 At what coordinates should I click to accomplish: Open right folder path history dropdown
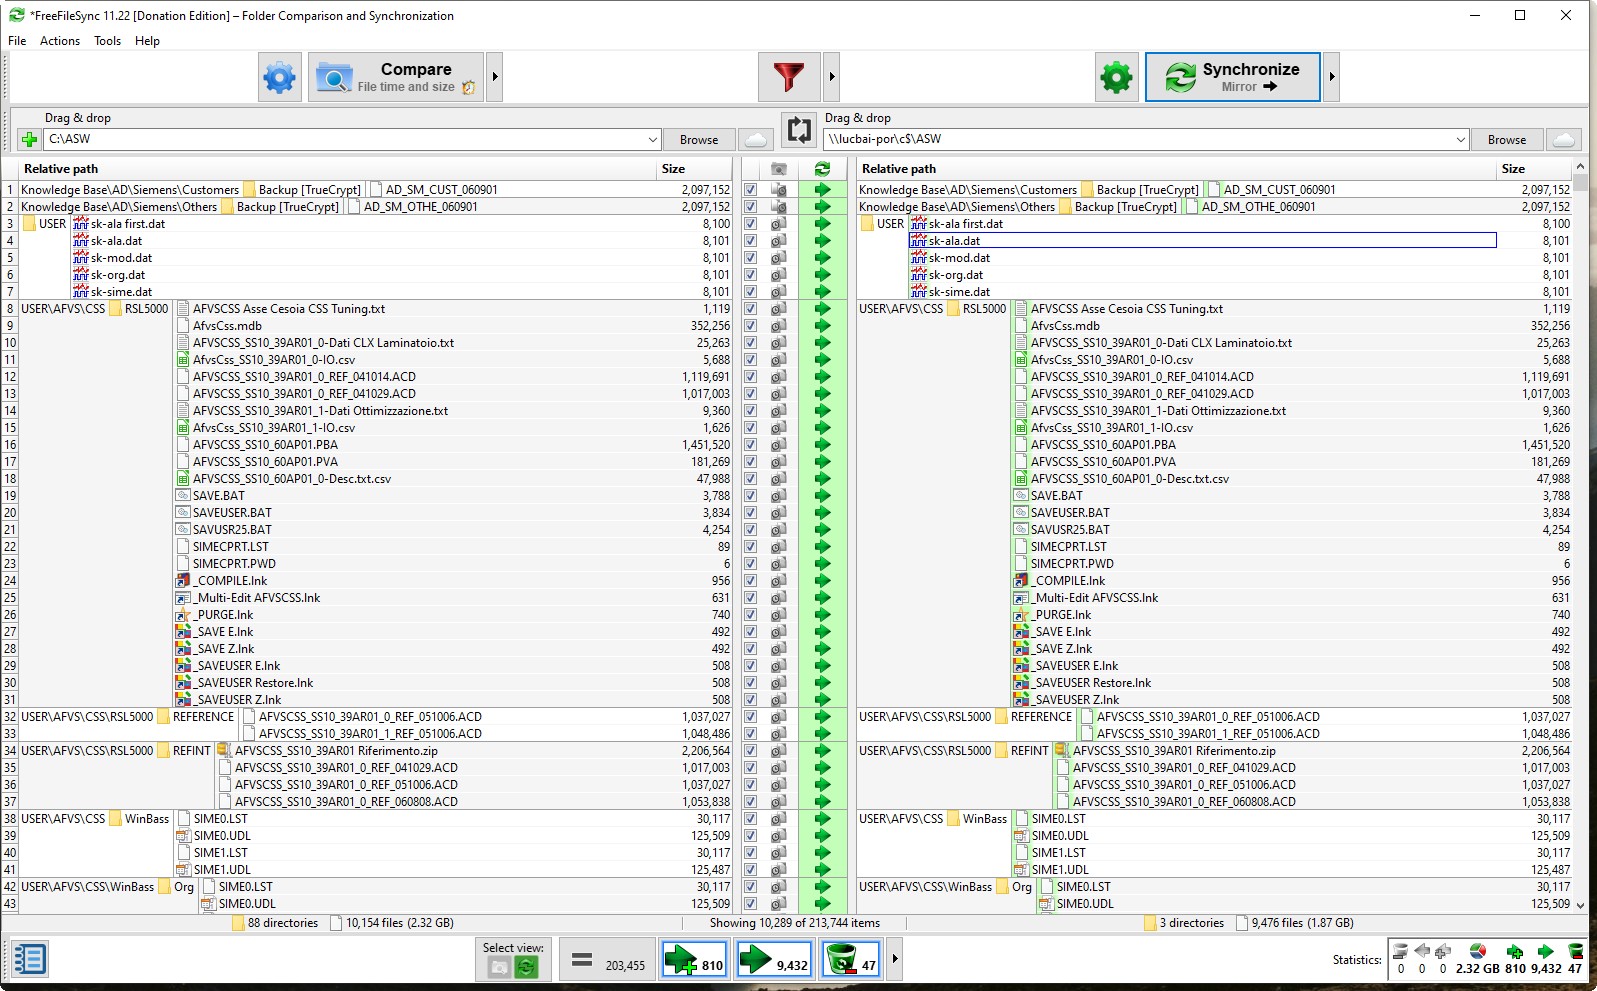point(1460,139)
